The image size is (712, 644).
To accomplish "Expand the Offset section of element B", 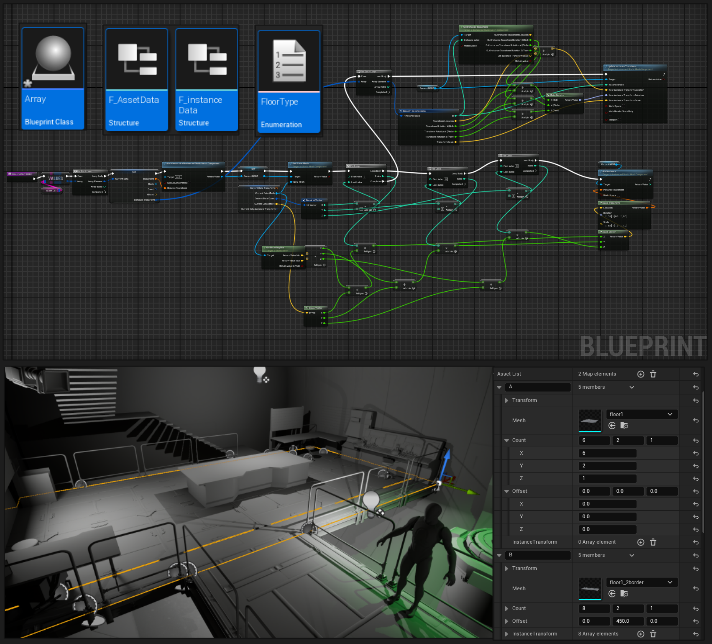I will (x=507, y=621).
